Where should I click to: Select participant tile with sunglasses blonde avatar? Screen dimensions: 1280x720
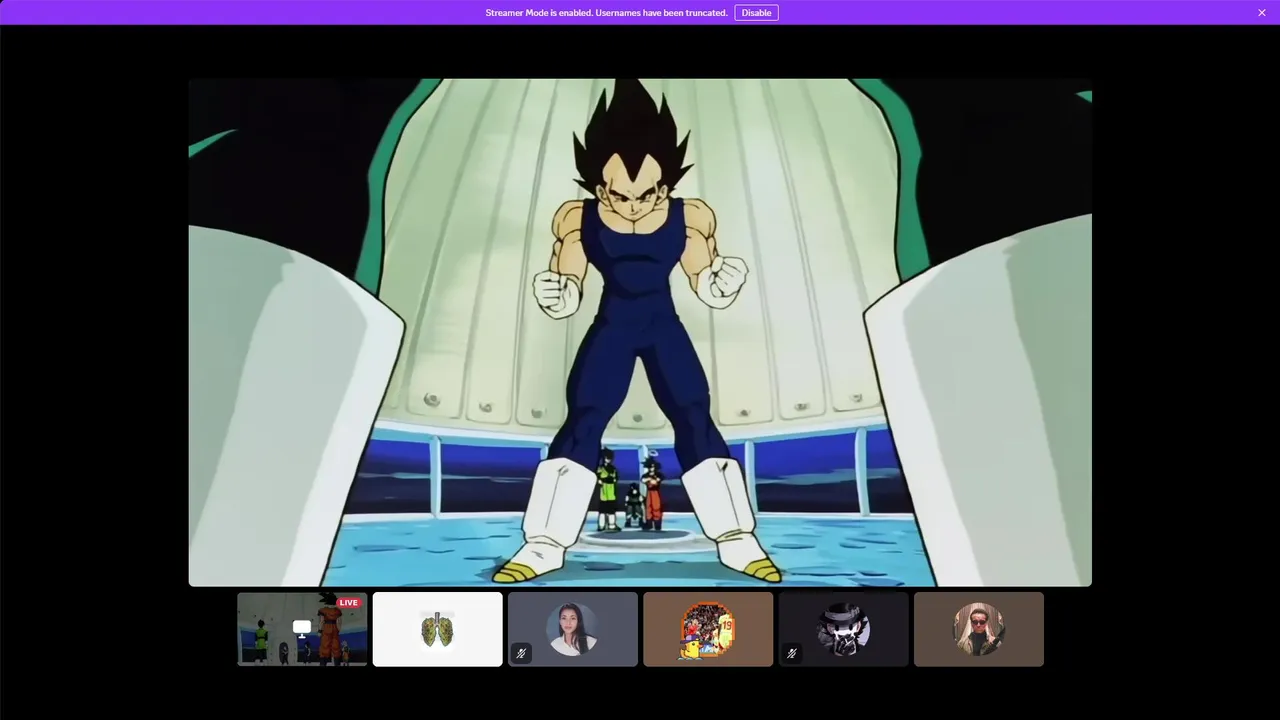(979, 629)
